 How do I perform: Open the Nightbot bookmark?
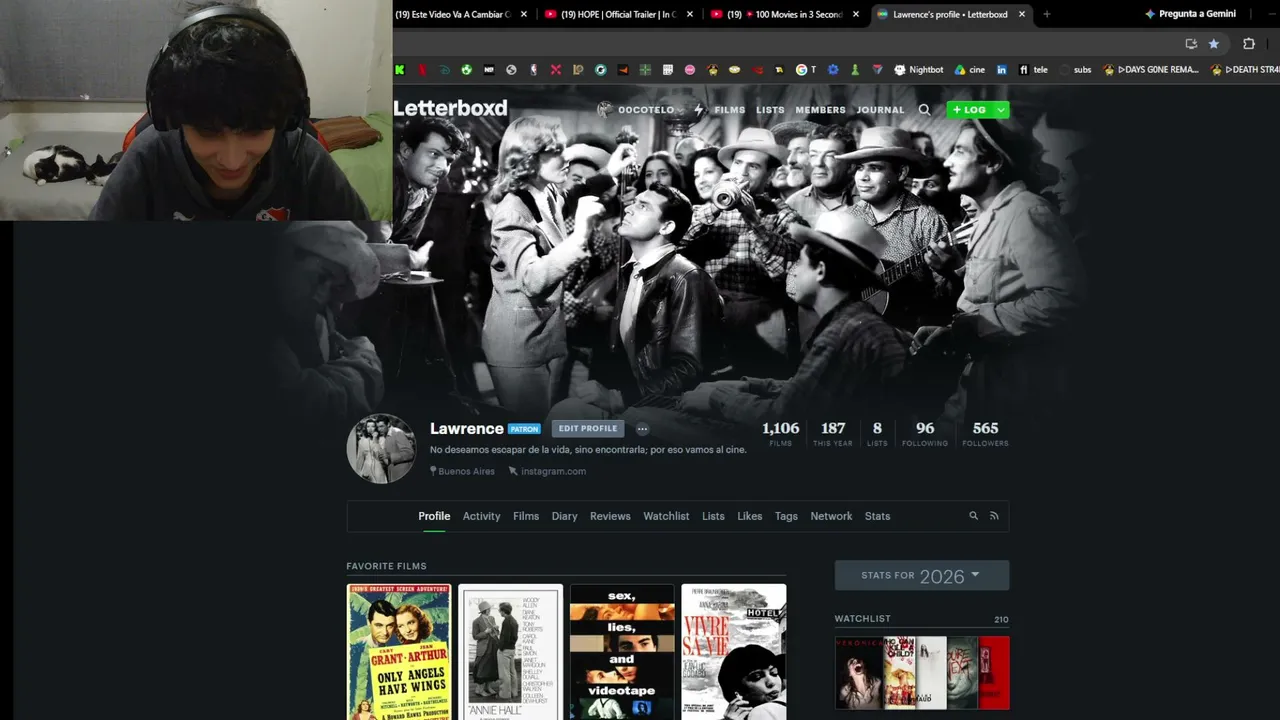pos(919,70)
